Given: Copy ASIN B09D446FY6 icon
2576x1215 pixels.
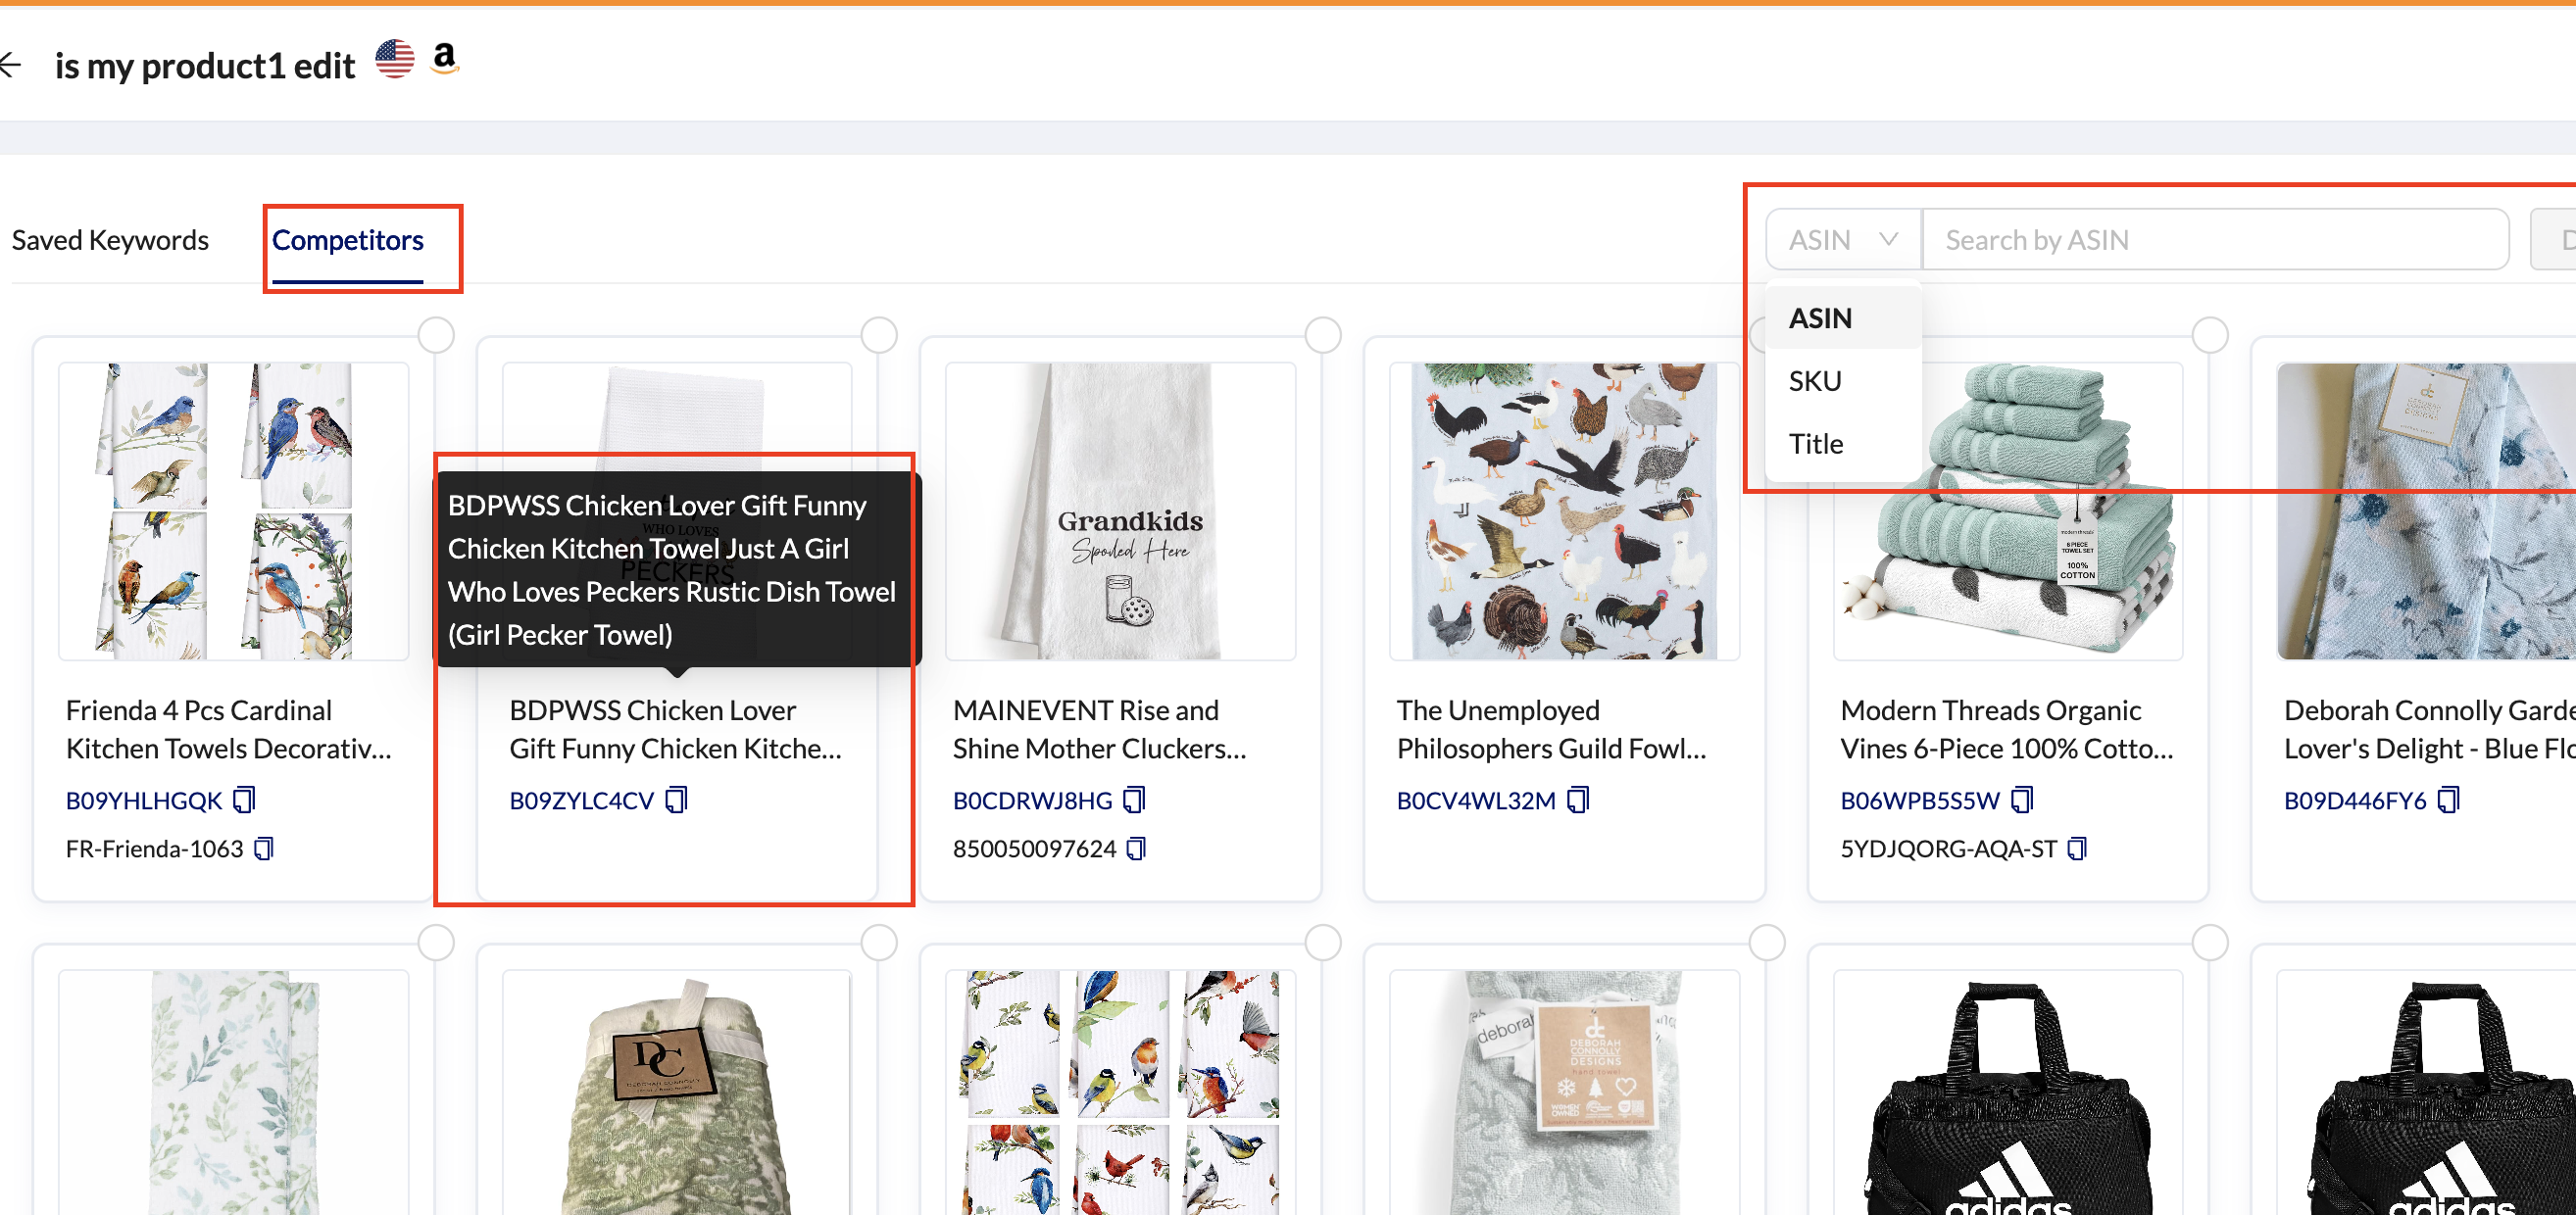Looking at the screenshot, I should pyautogui.click(x=2448, y=800).
